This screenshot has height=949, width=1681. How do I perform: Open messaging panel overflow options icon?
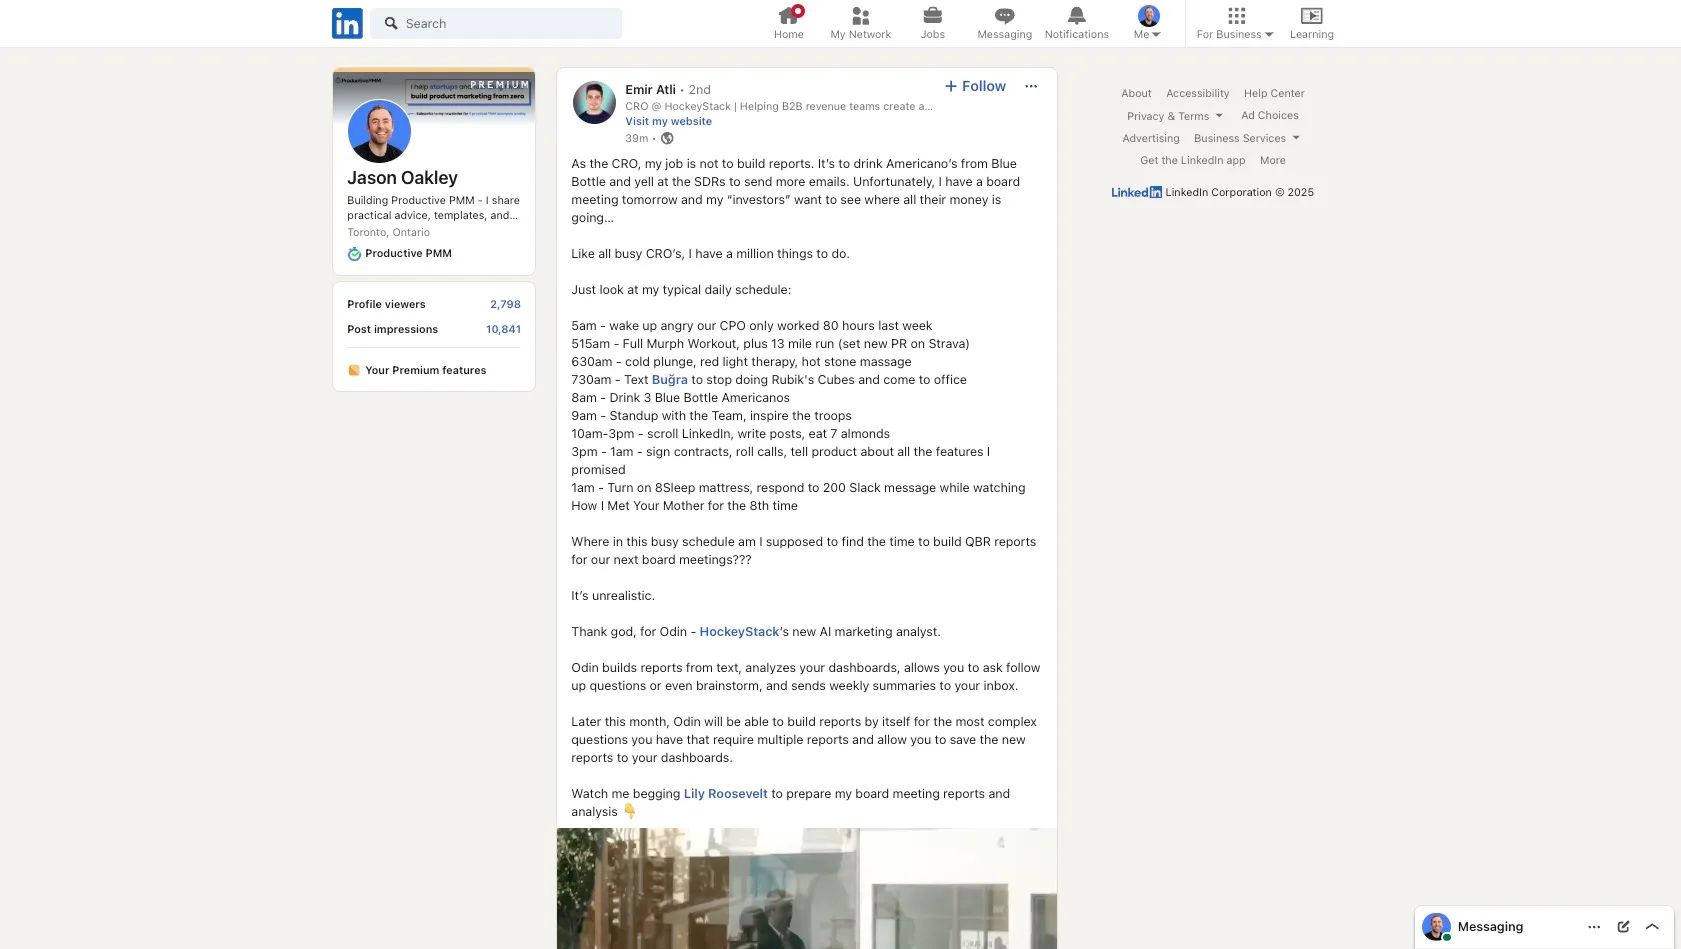coord(1593,926)
